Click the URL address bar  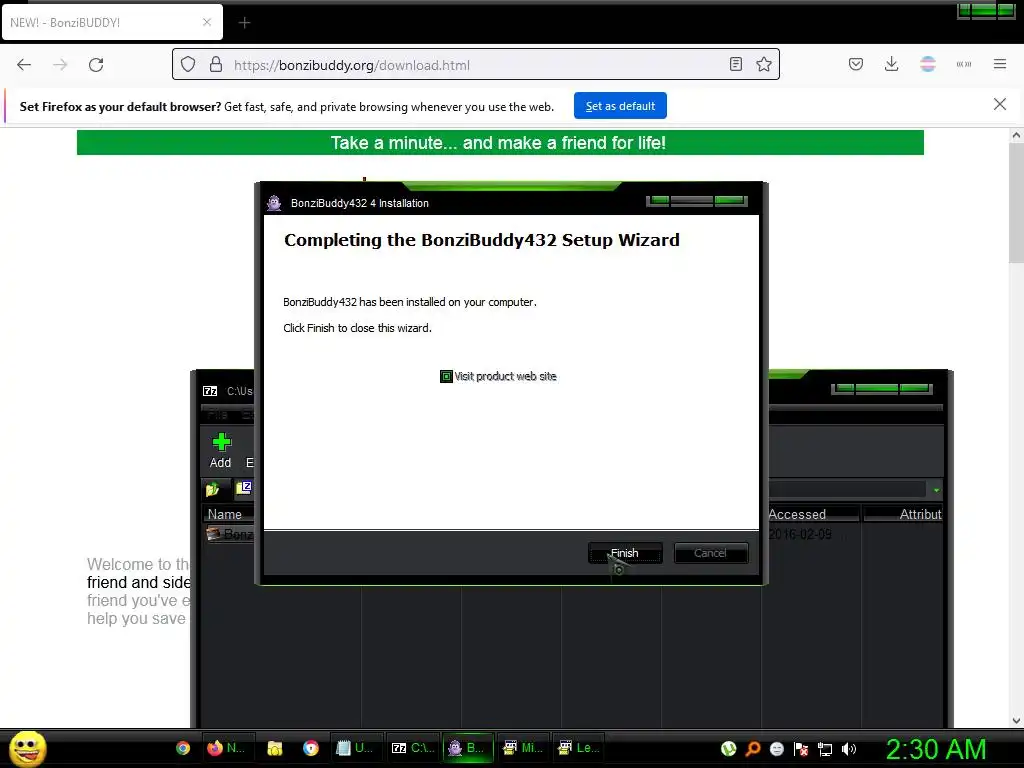477,65
